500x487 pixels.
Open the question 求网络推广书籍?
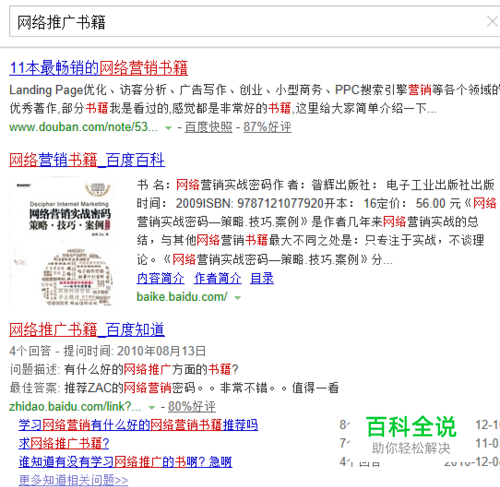[x=64, y=443]
